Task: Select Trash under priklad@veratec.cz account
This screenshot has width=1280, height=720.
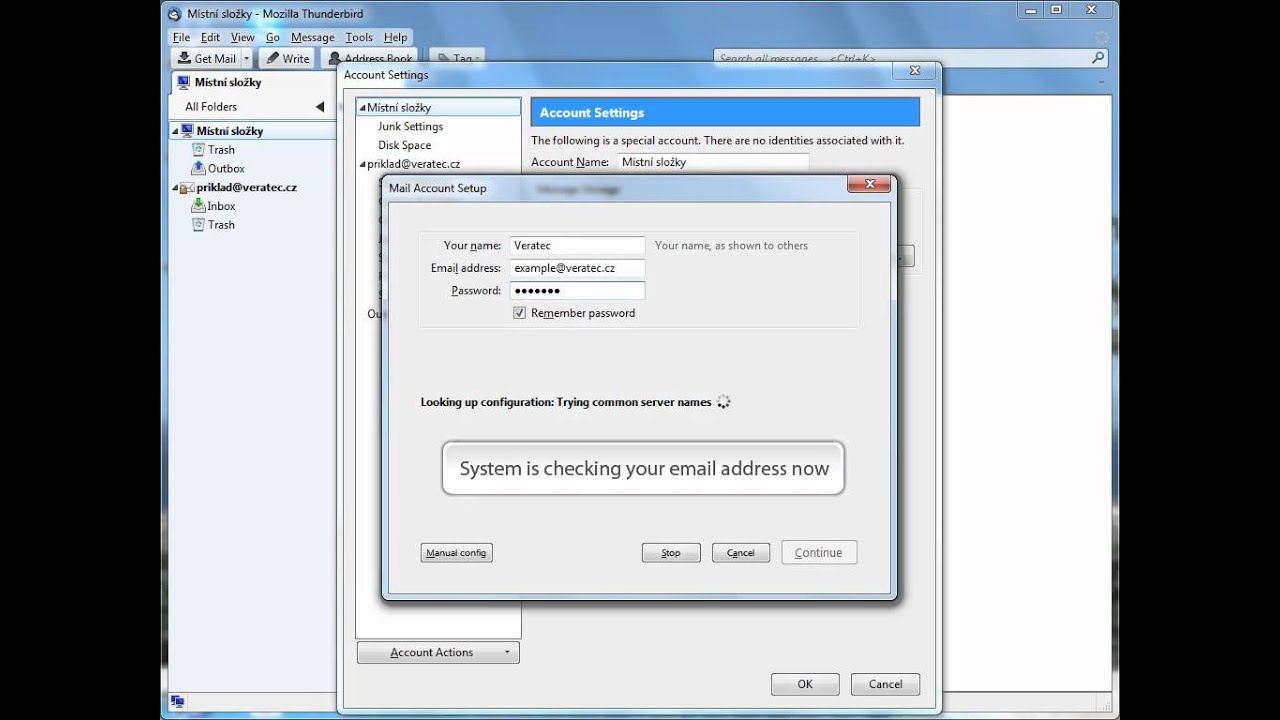Action: [221, 225]
